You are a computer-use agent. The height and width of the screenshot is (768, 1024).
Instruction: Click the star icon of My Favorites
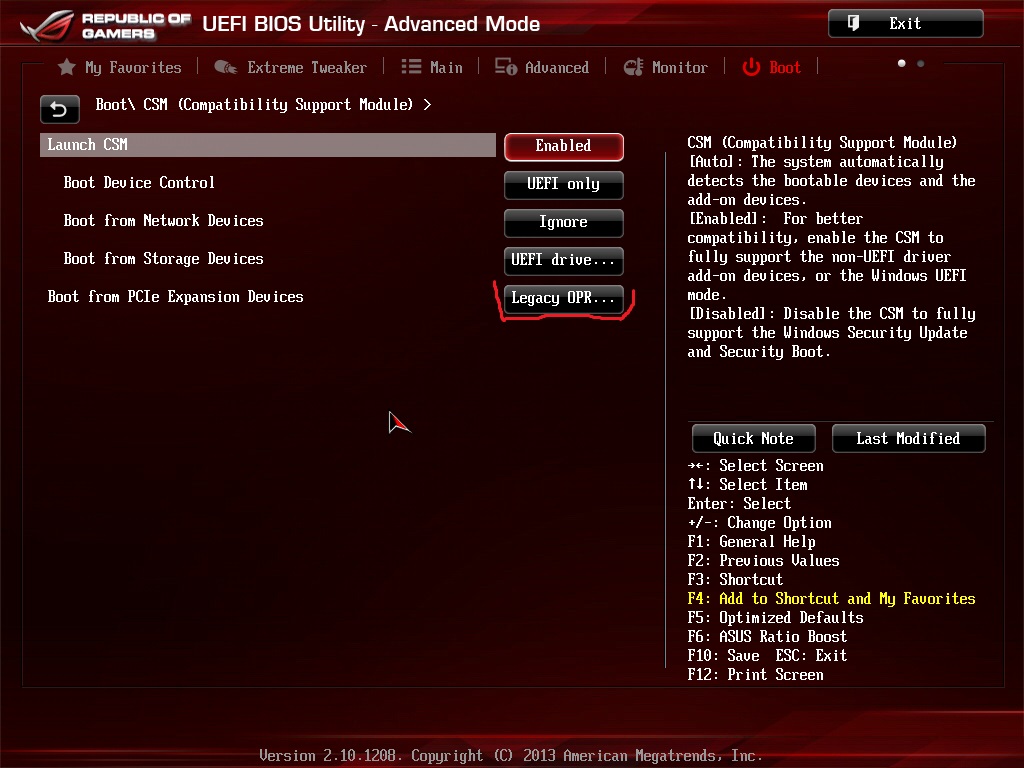pyautogui.click(x=67, y=67)
